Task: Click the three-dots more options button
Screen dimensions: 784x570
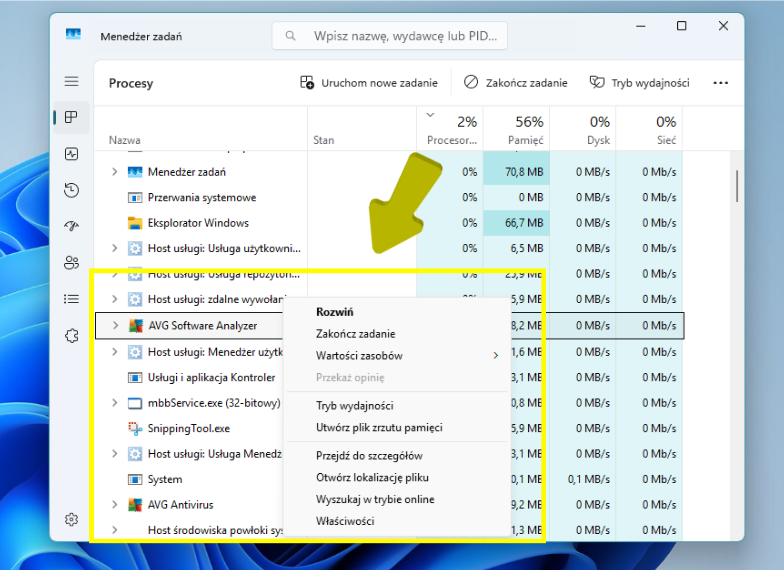Action: coord(720,83)
